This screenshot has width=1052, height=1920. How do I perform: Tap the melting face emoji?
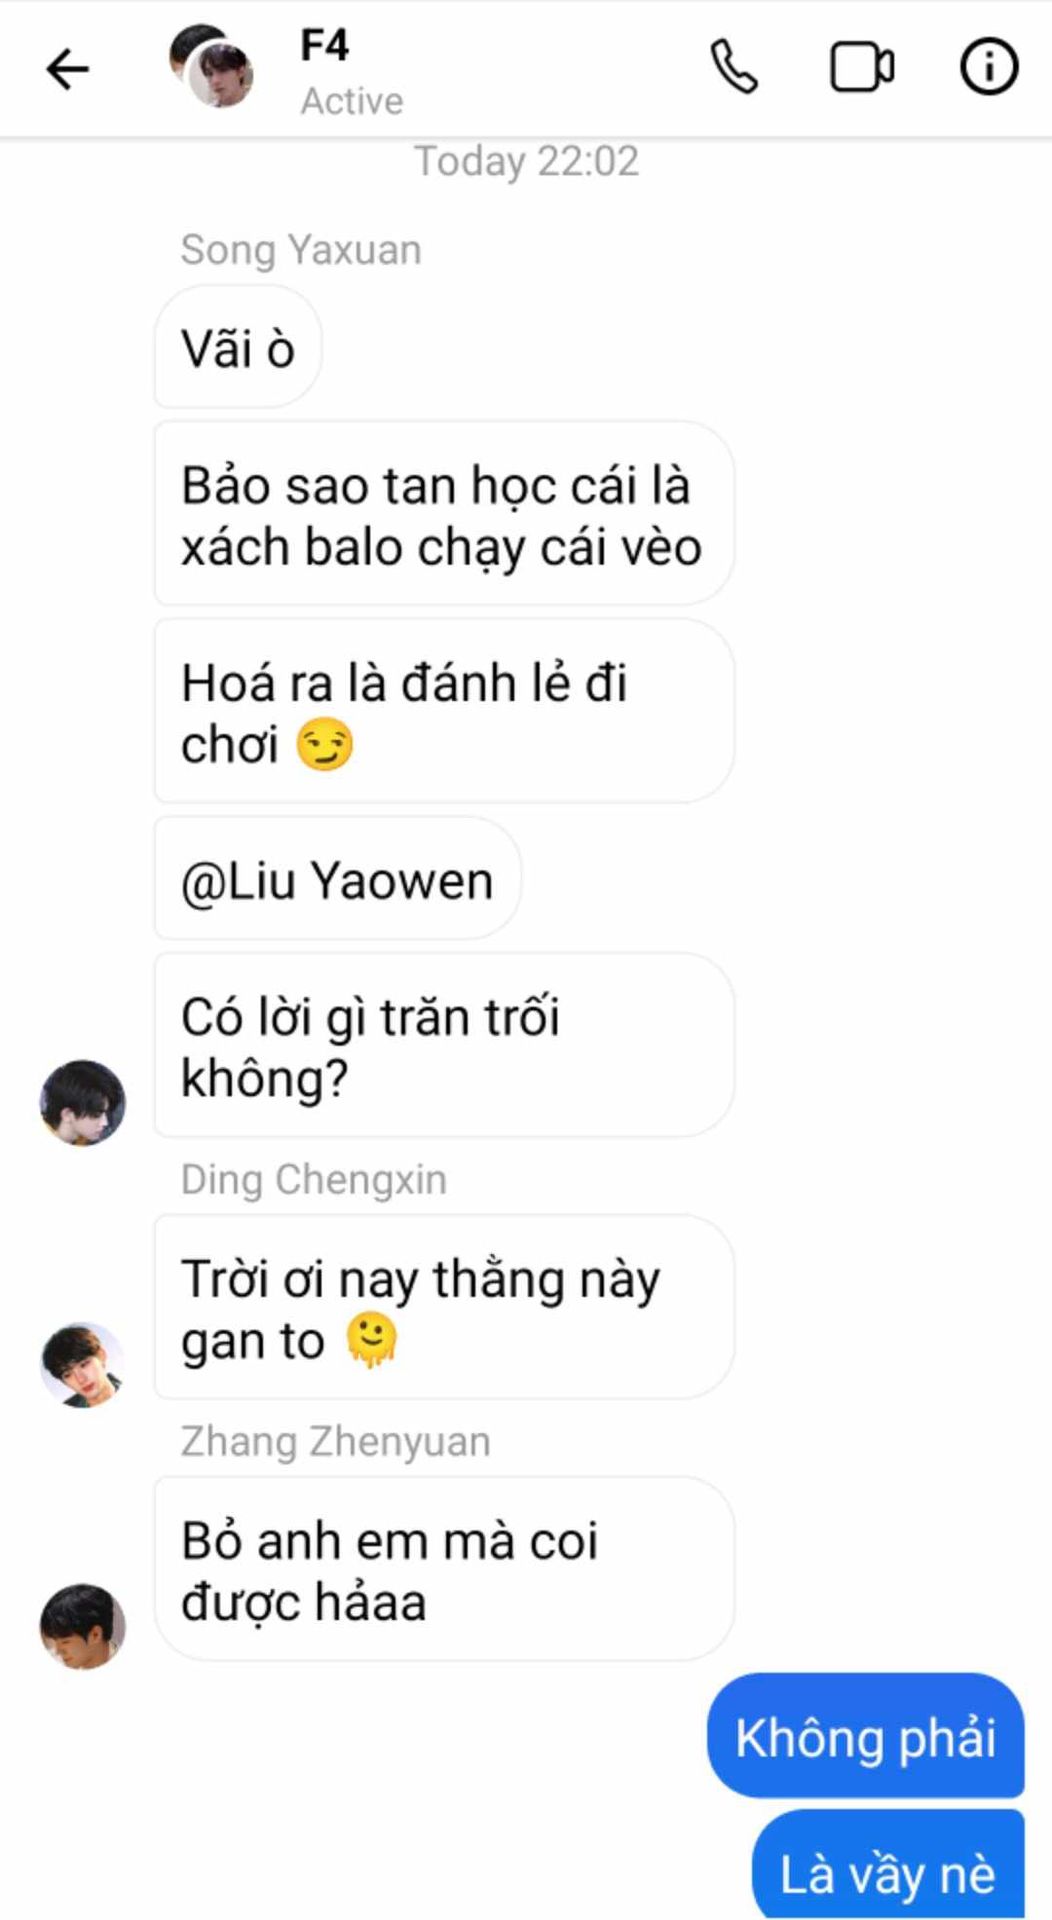click(372, 1340)
